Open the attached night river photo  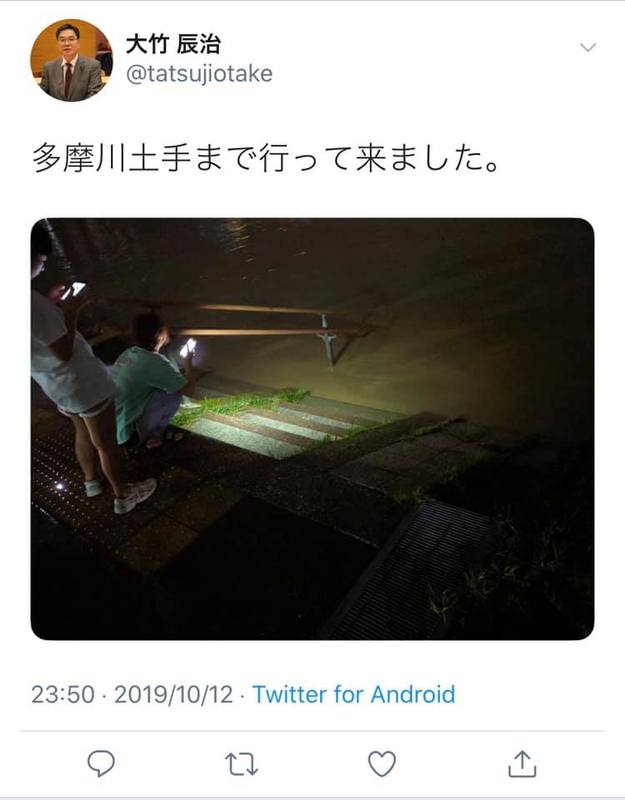coord(312,429)
